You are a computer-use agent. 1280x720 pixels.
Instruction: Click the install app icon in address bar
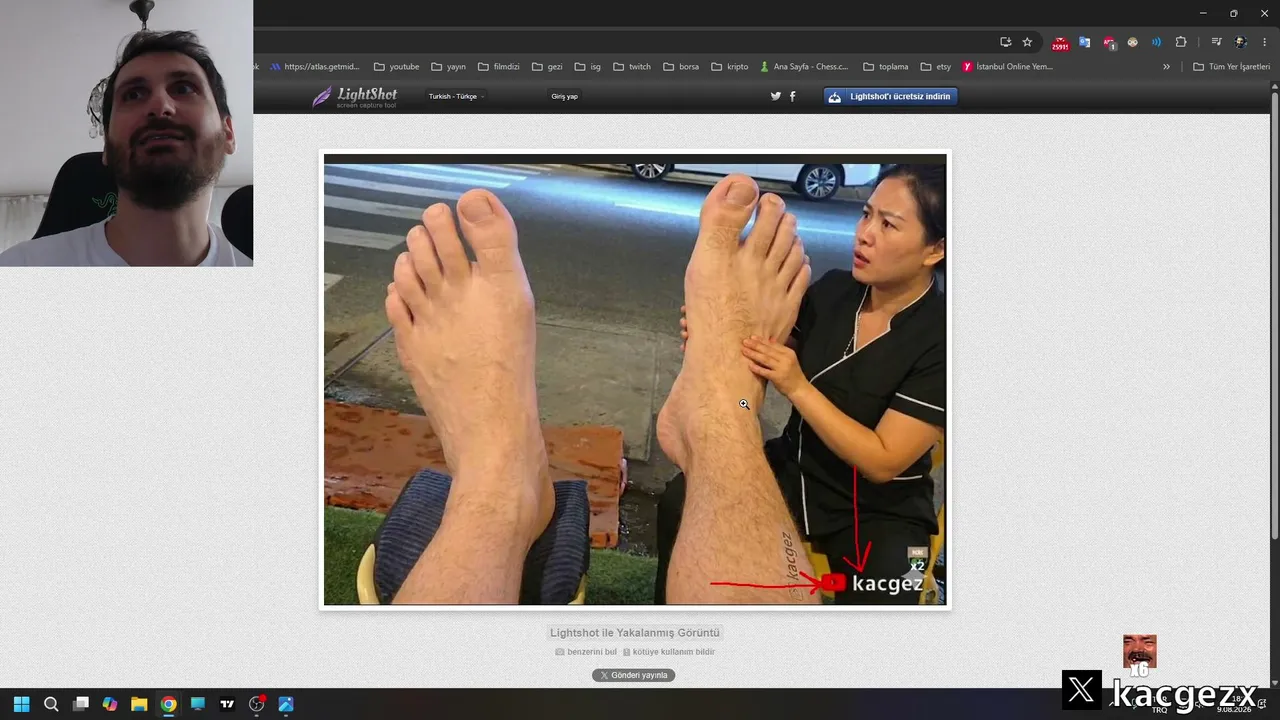point(1005,42)
